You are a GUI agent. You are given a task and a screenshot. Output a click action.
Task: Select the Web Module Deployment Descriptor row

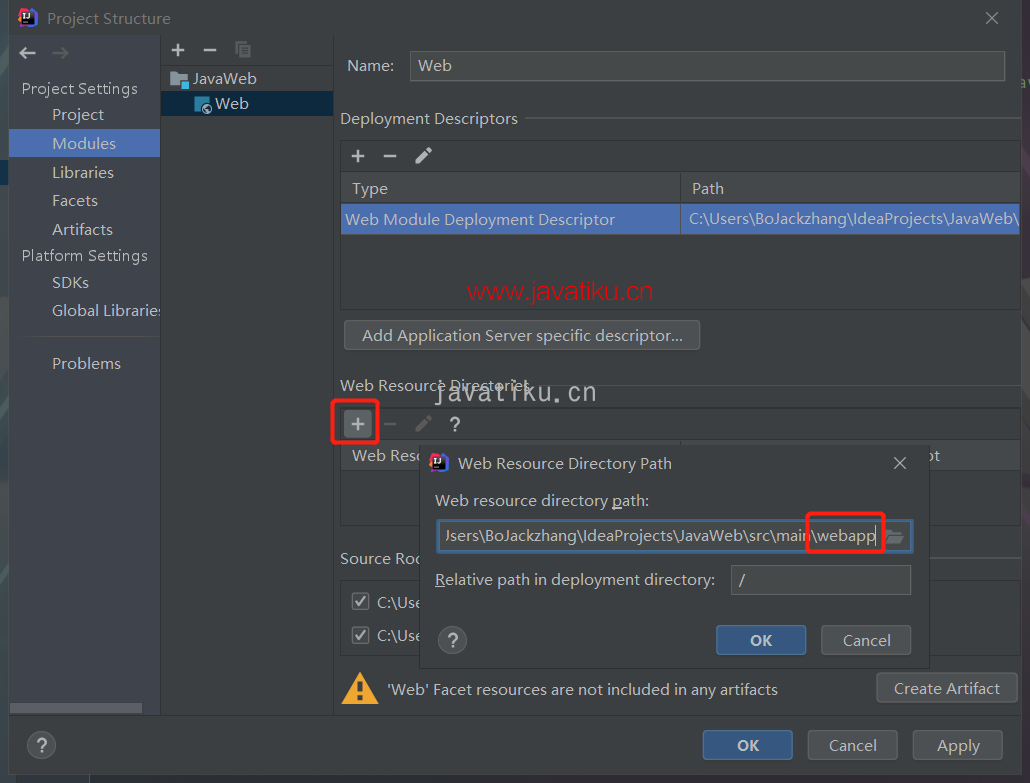tap(680, 219)
